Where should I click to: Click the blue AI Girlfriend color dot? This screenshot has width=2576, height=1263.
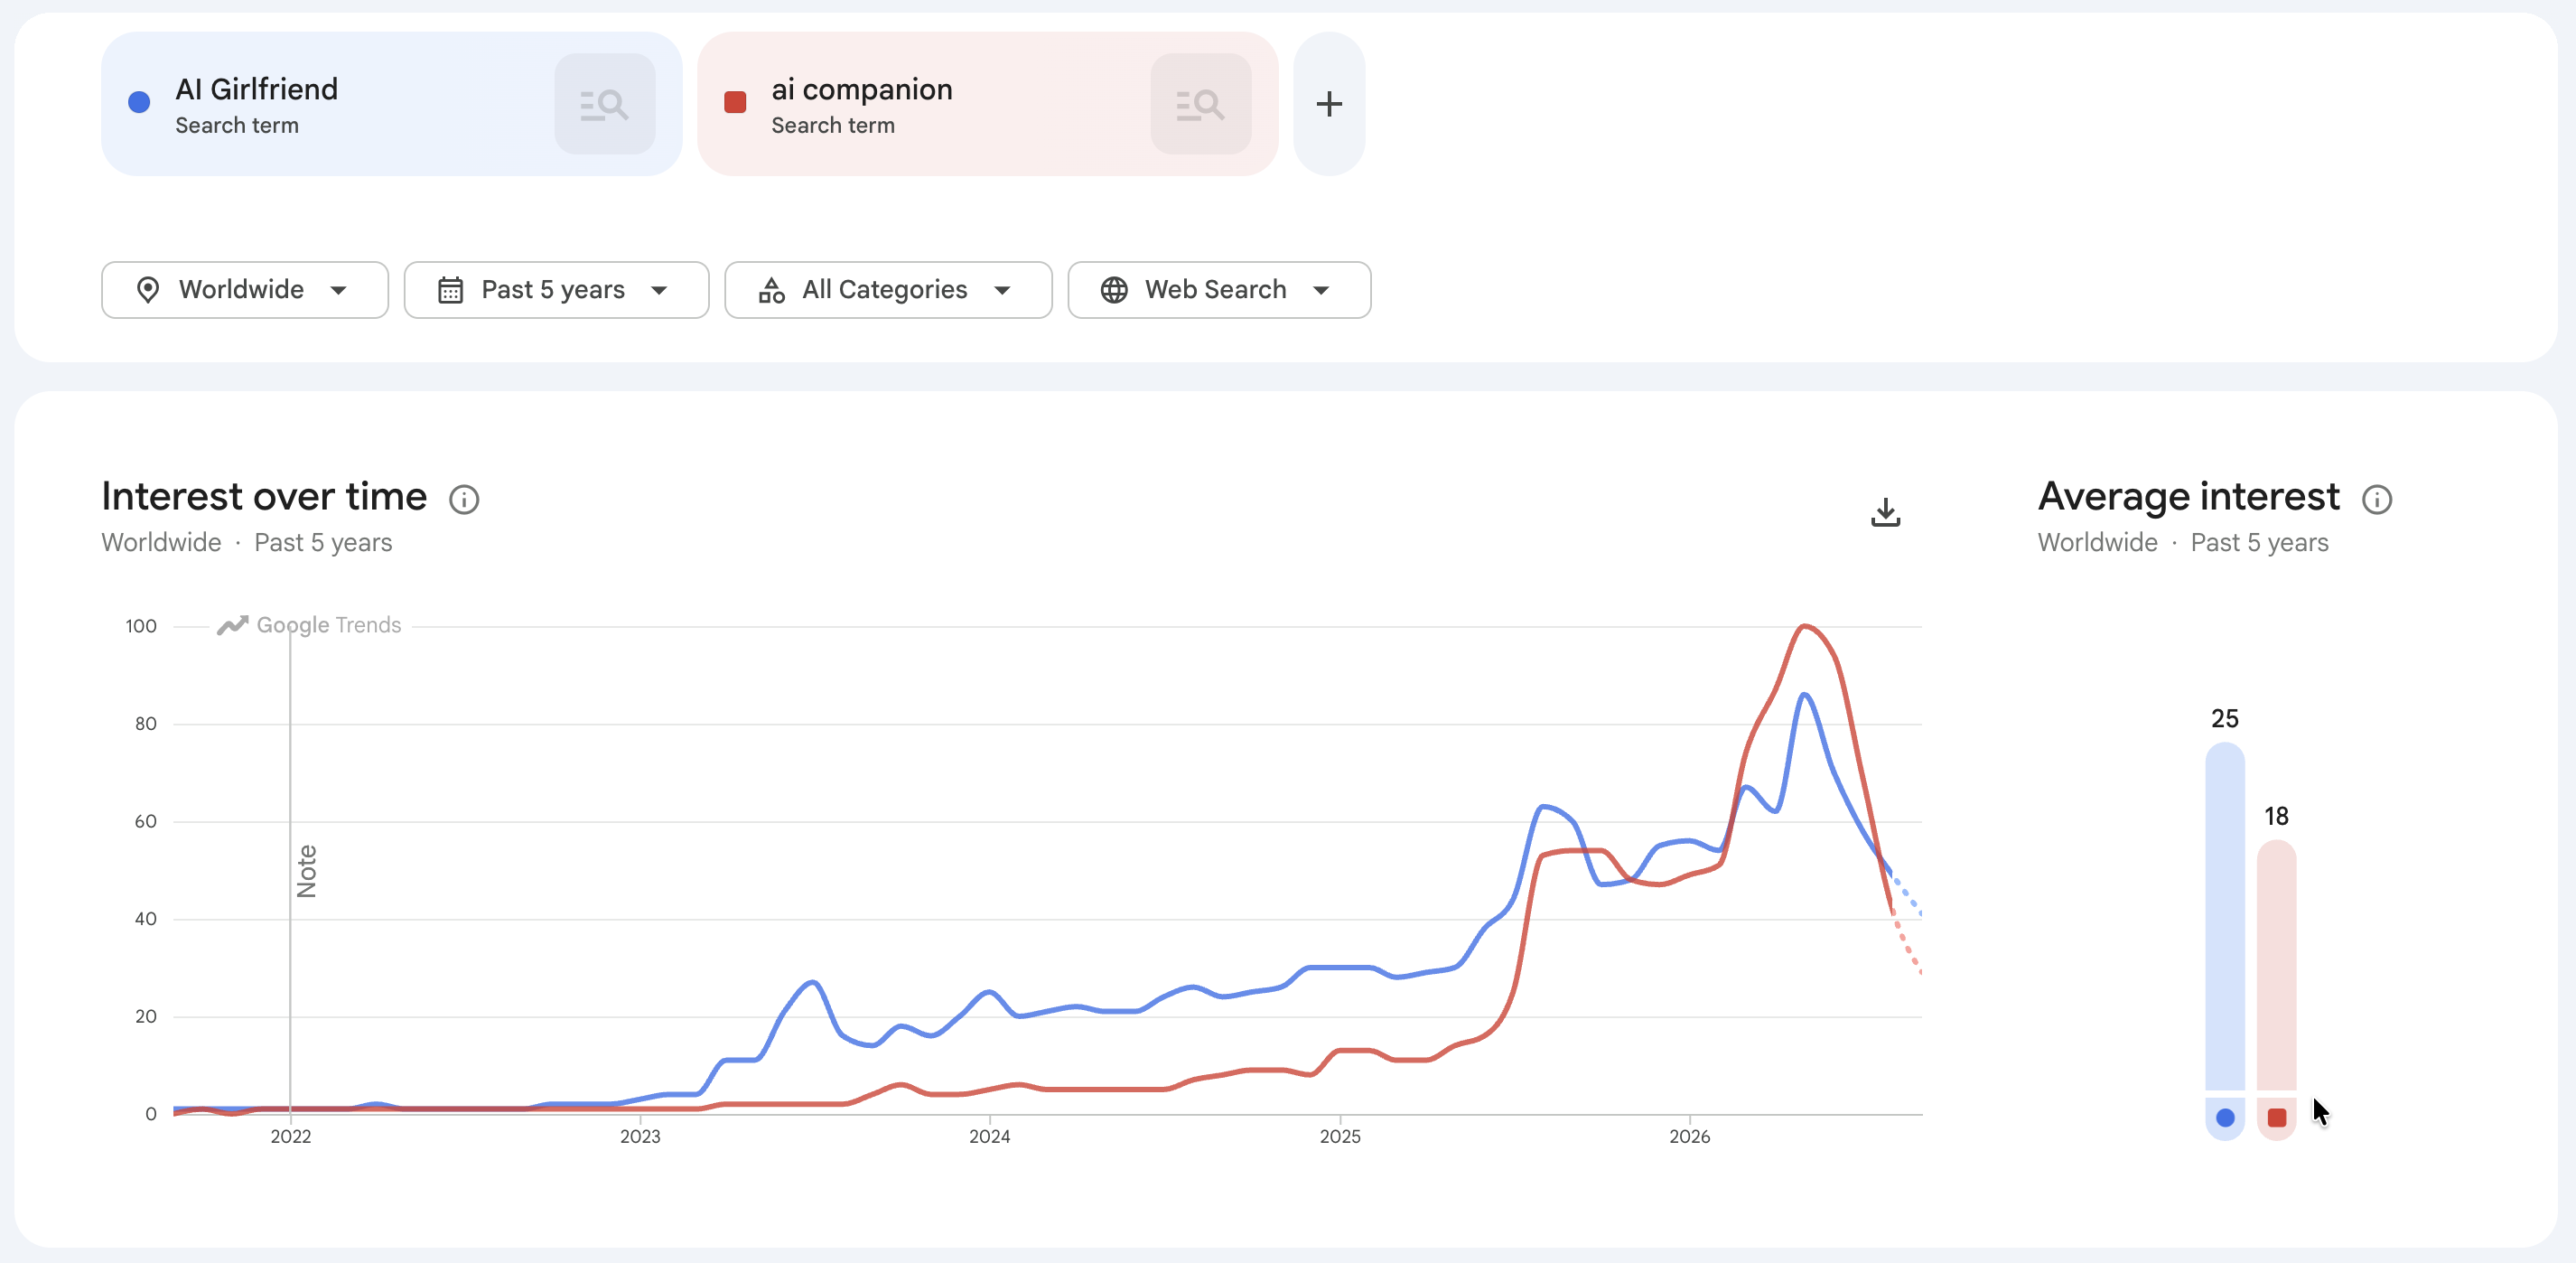pyautogui.click(x=140, y=102)
